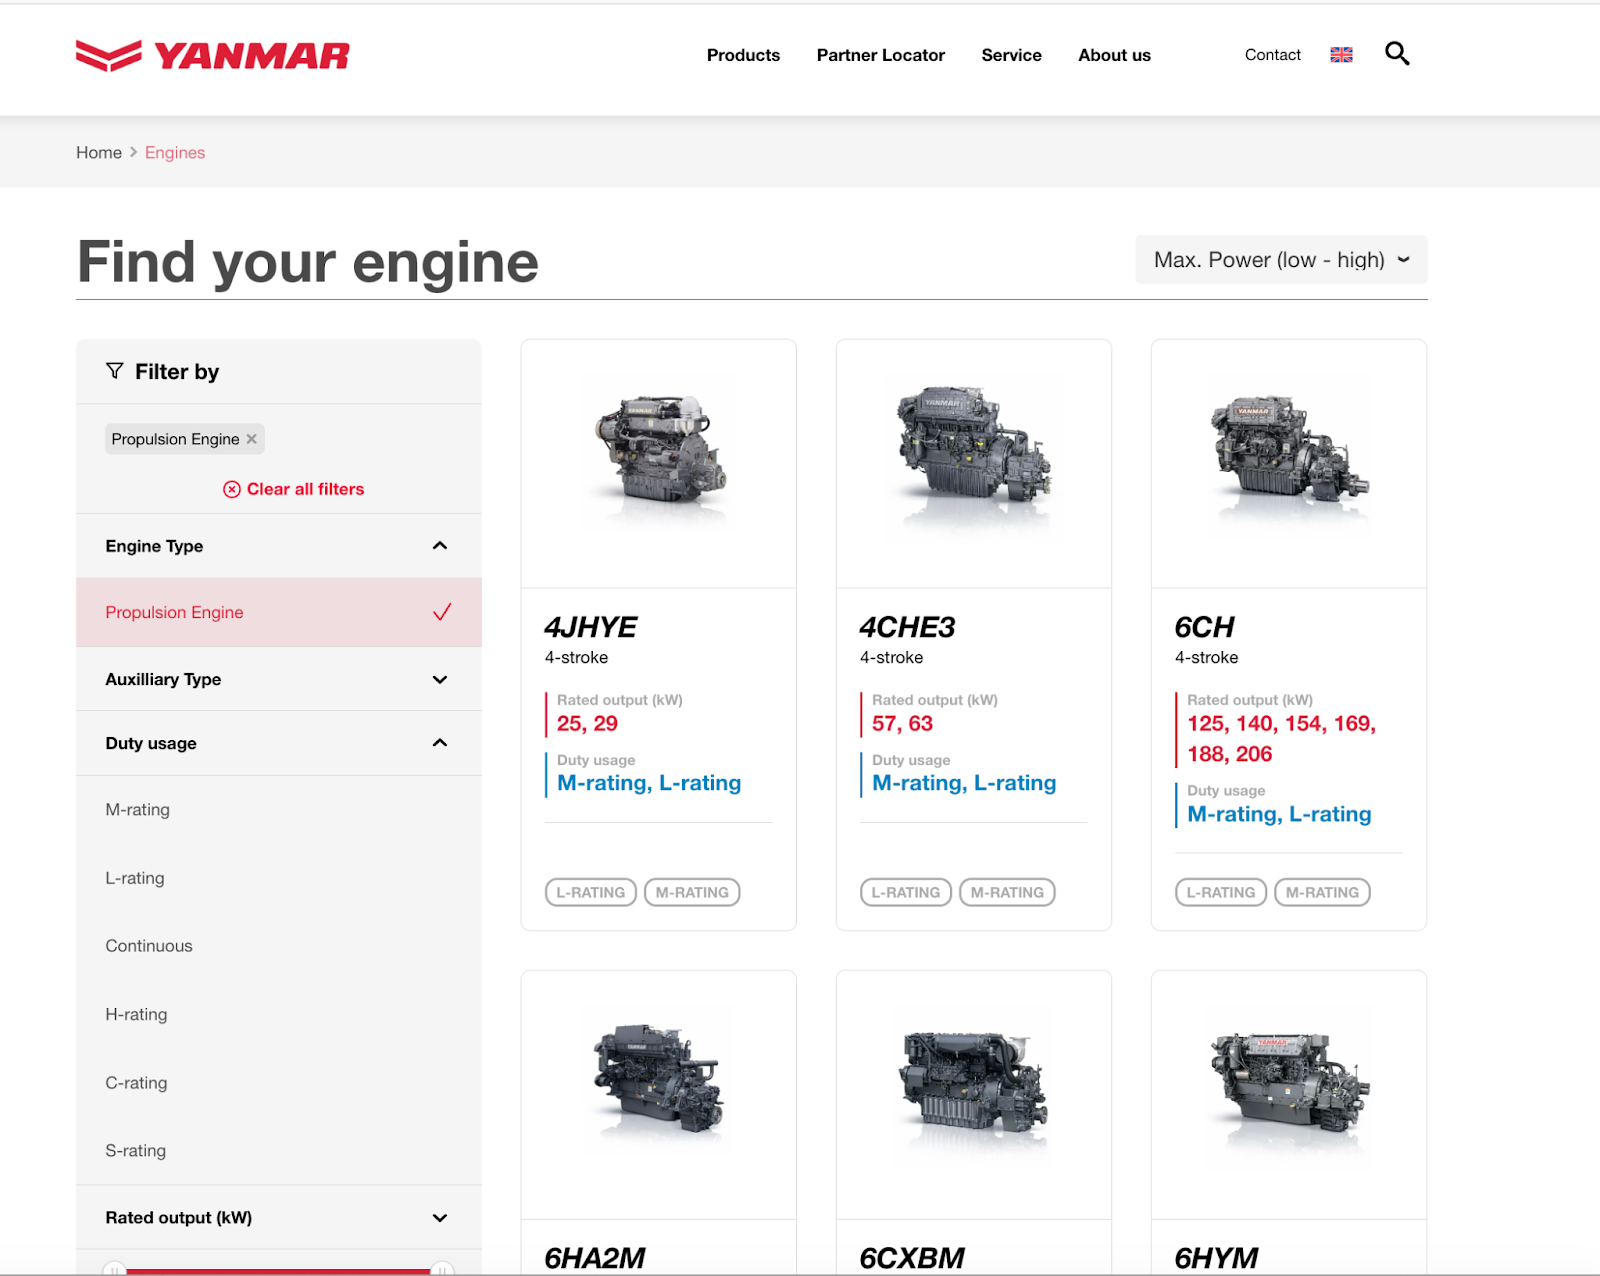This screenshot has width=1600, height=1276.
Task: Click M-RATING tag on 4JHYE card
Action: point(692,892)
